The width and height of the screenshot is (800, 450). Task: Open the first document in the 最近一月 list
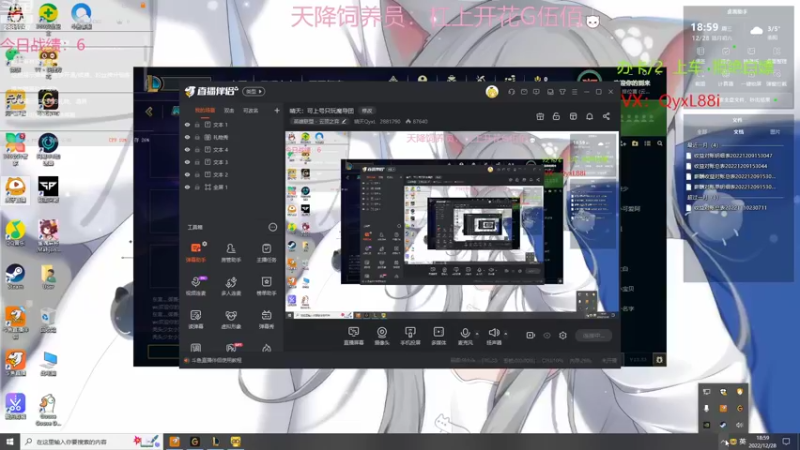pos(729,156)
